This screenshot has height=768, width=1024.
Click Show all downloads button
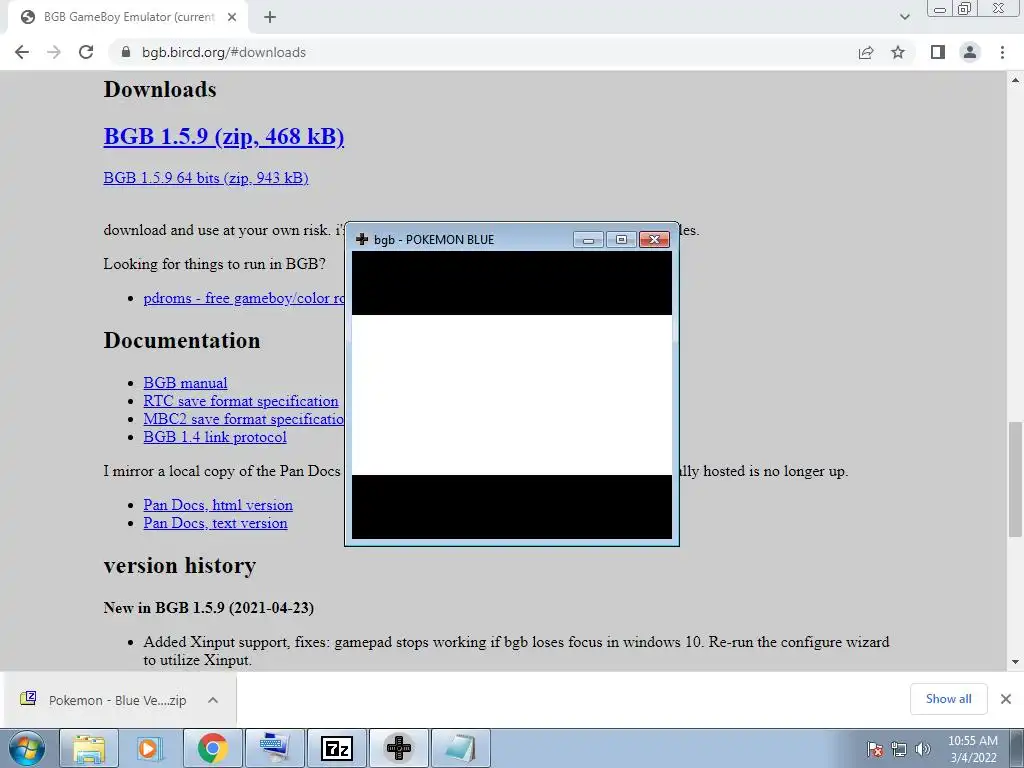coord(949,699)
